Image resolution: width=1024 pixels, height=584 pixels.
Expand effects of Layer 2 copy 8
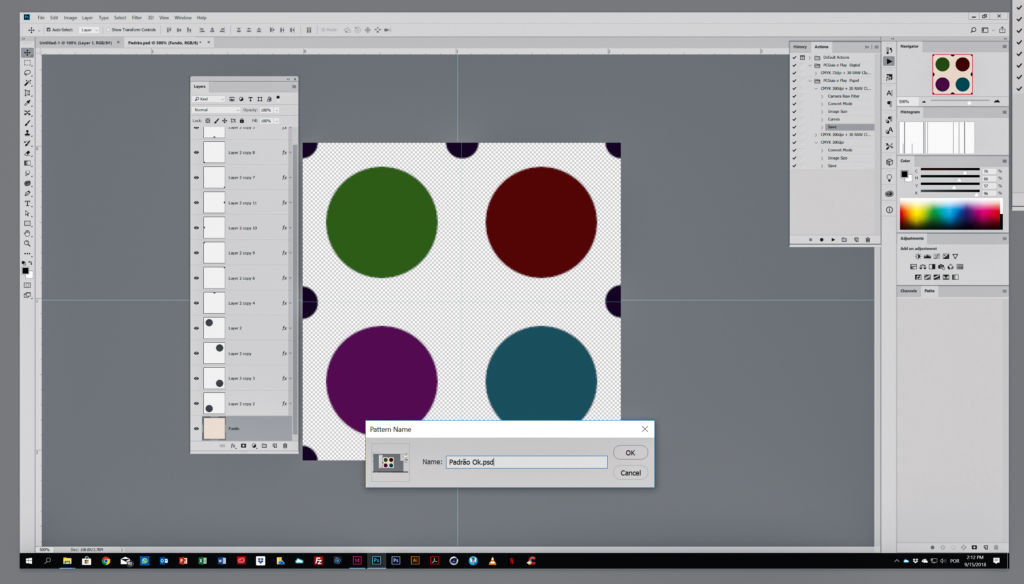click(x=290, y=152)
